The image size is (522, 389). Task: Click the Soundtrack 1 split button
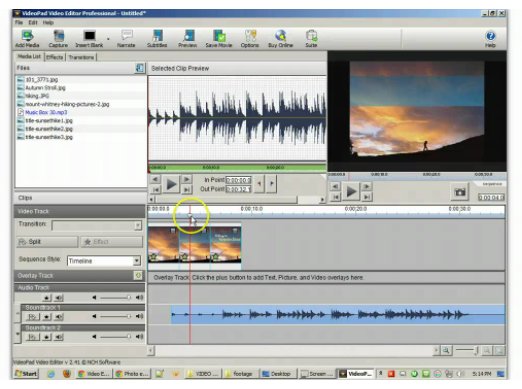click(x=32, y=317)
